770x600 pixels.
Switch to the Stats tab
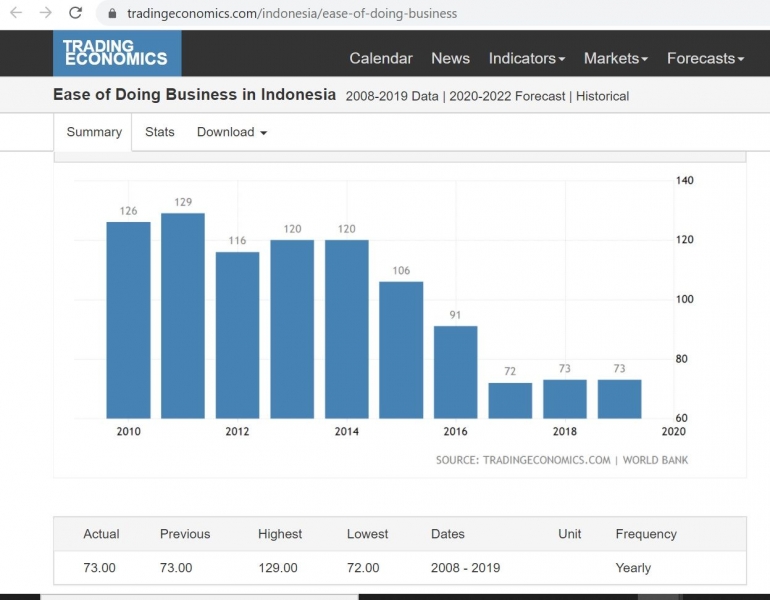click(160, 132)
